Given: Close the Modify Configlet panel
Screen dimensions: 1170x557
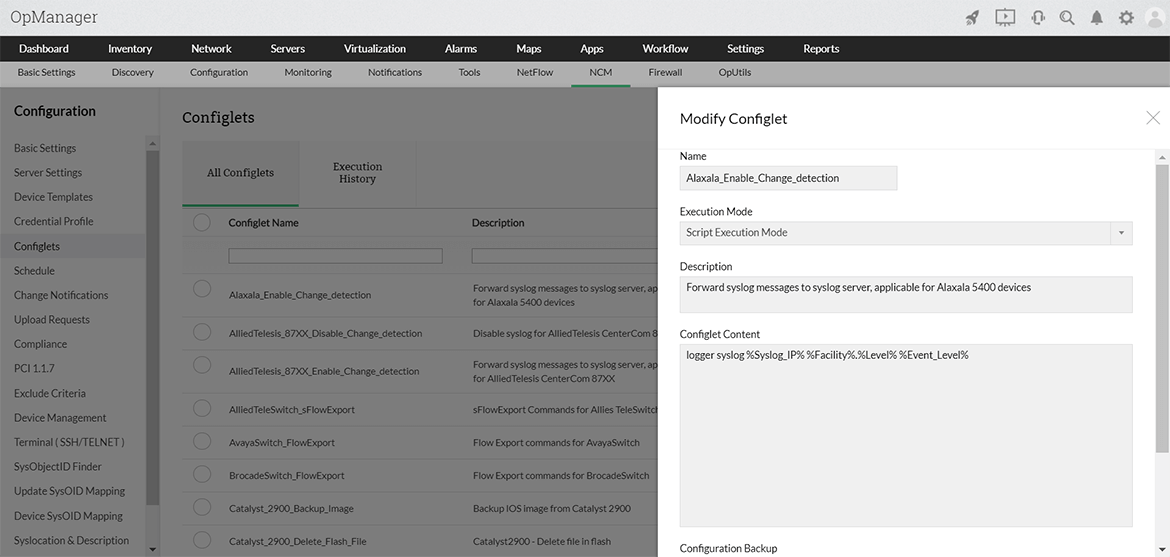Looking at the screenshot, I should point(1153,118).
